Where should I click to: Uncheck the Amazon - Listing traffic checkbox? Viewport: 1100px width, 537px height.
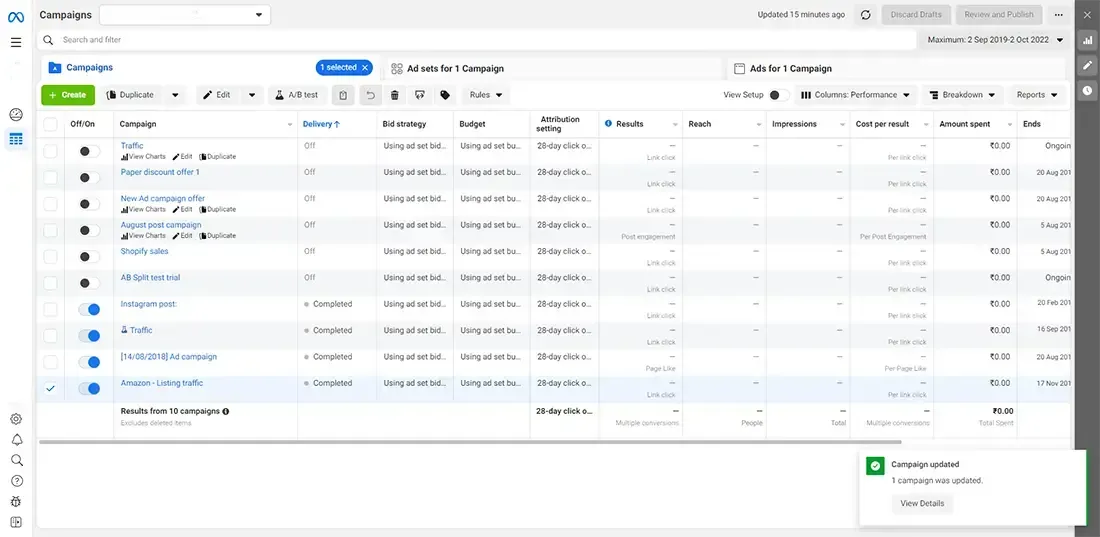pos(50,389)
